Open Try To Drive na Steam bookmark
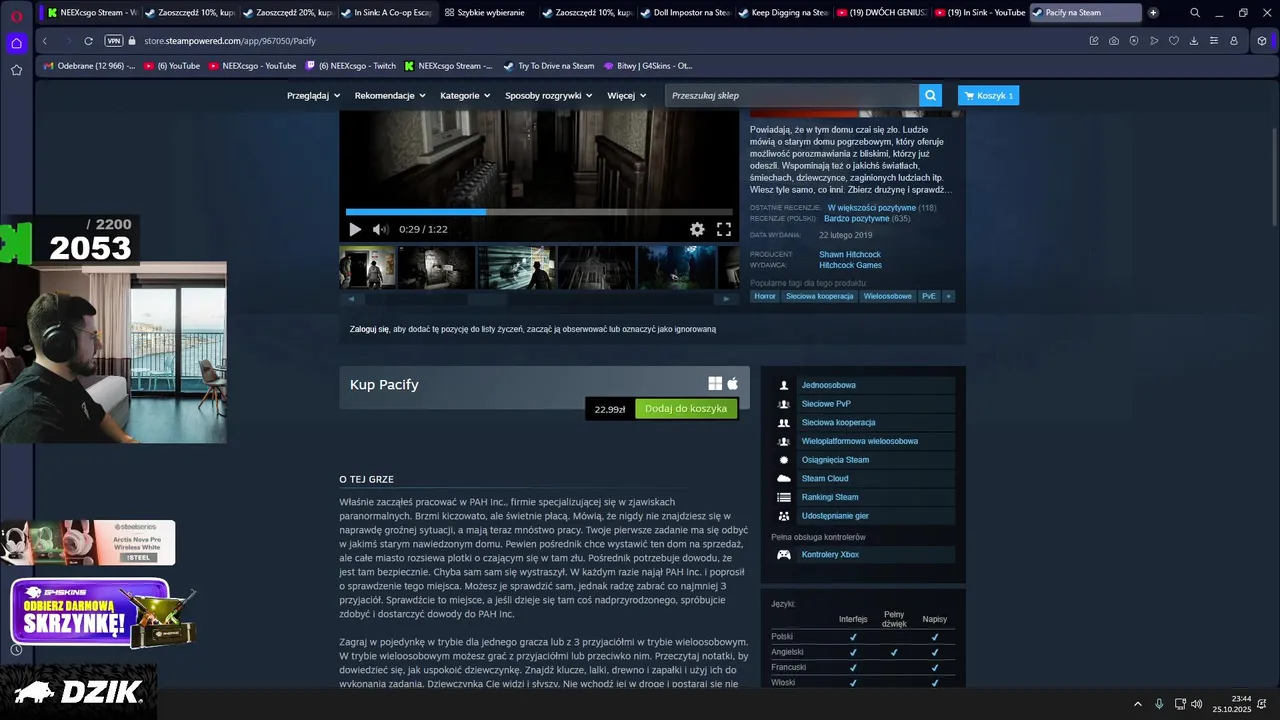 tap(548, 66)
